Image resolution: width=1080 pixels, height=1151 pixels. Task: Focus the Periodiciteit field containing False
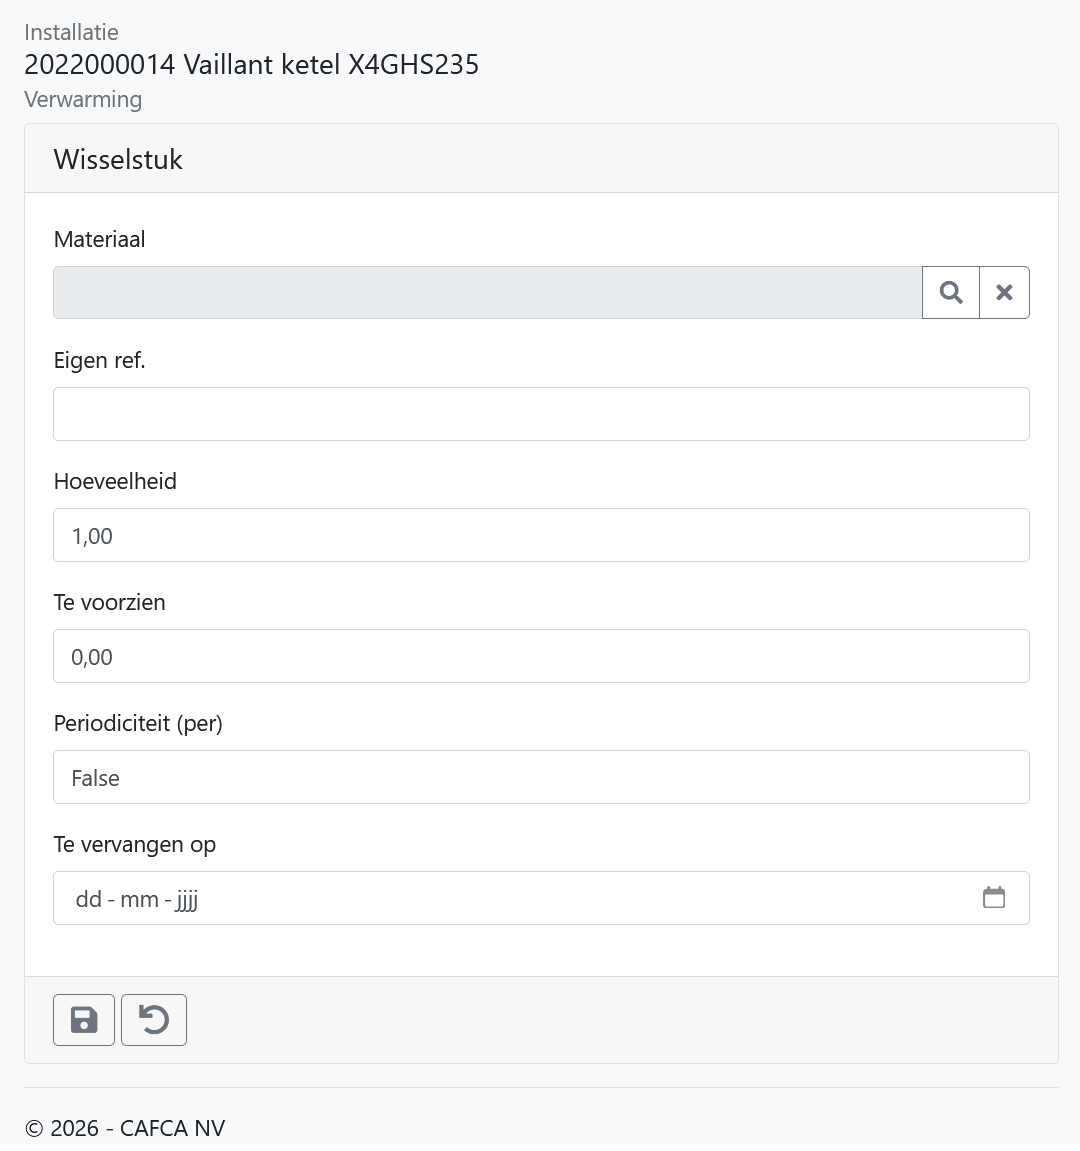click(x=541, y=777)
